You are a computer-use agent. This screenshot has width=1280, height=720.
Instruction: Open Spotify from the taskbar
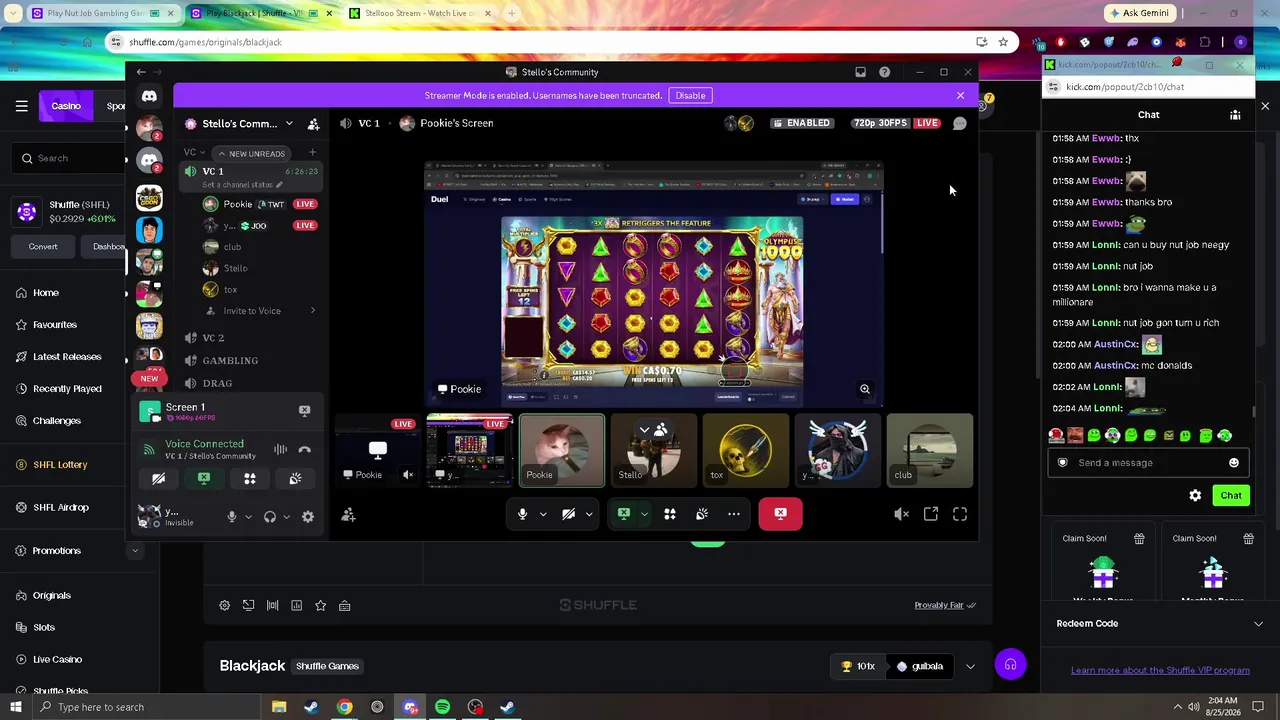point(442,707)
